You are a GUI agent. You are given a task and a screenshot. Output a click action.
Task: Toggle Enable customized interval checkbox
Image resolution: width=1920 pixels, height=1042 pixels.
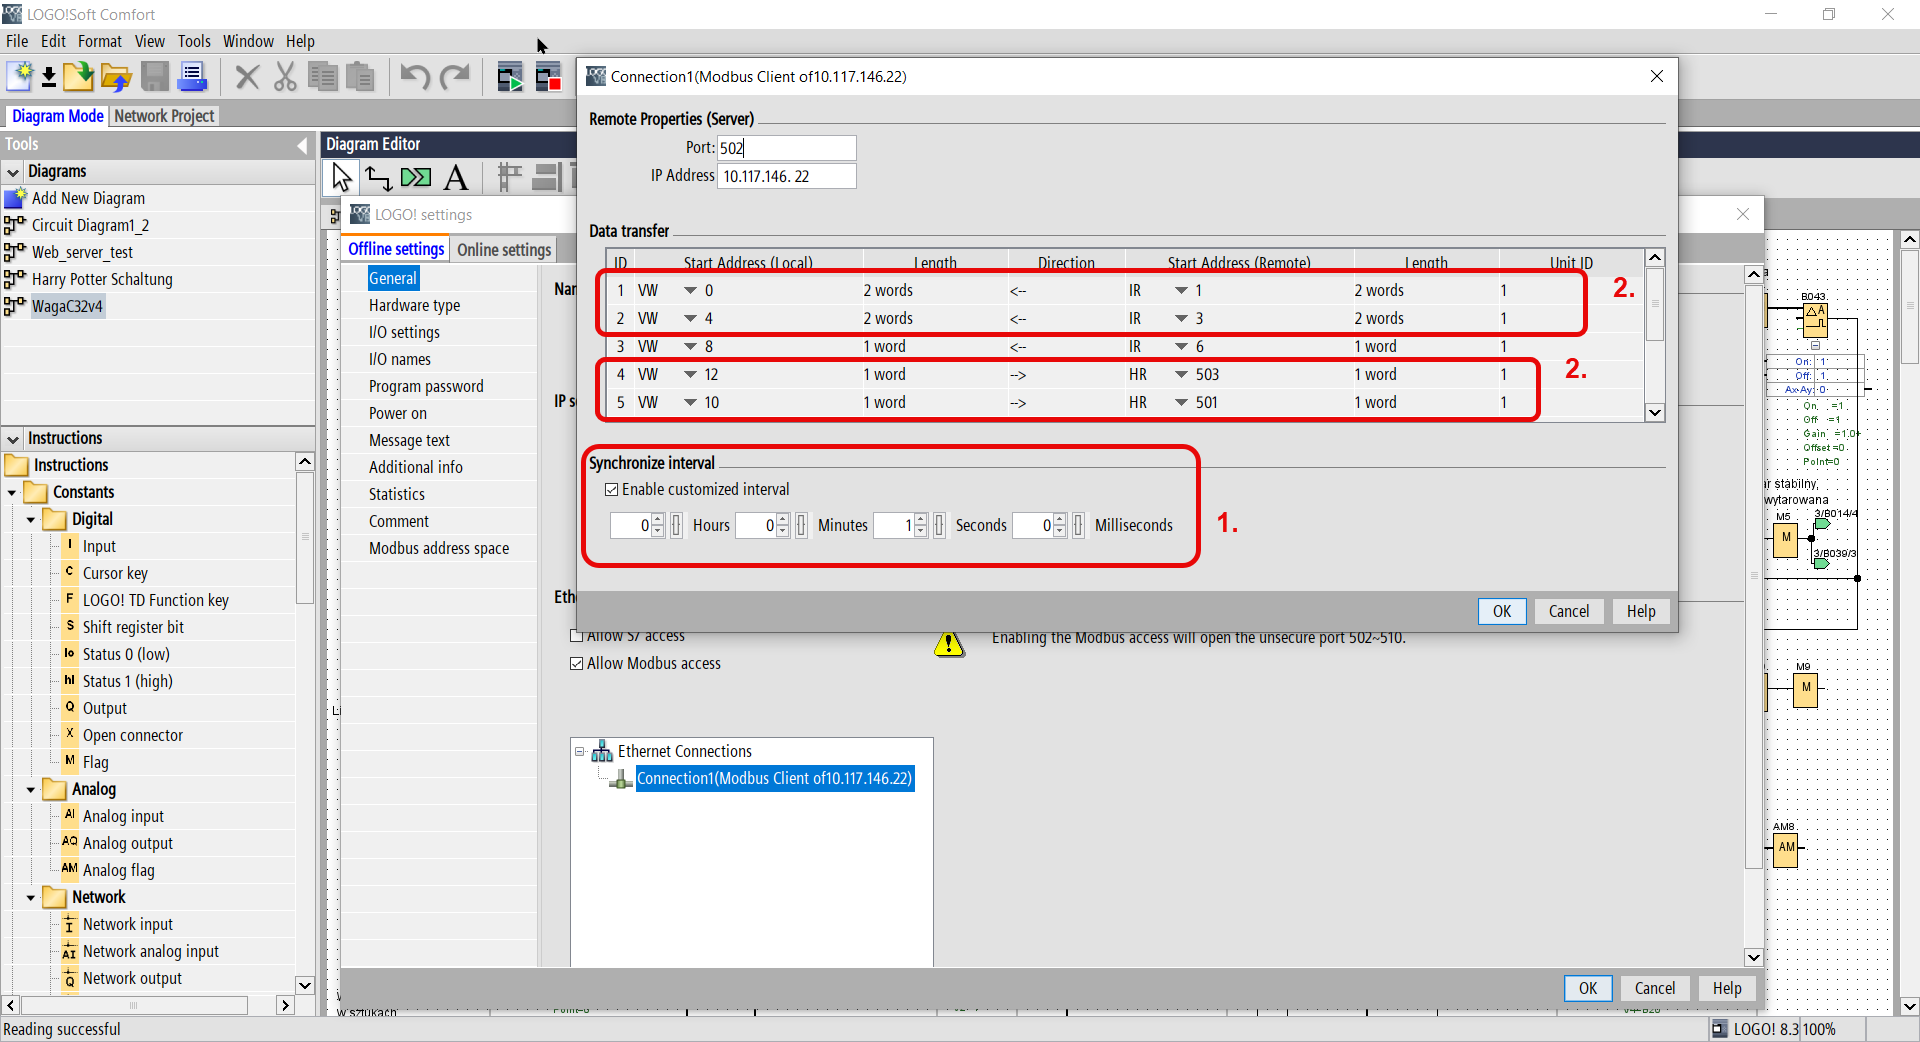[611, 490]
